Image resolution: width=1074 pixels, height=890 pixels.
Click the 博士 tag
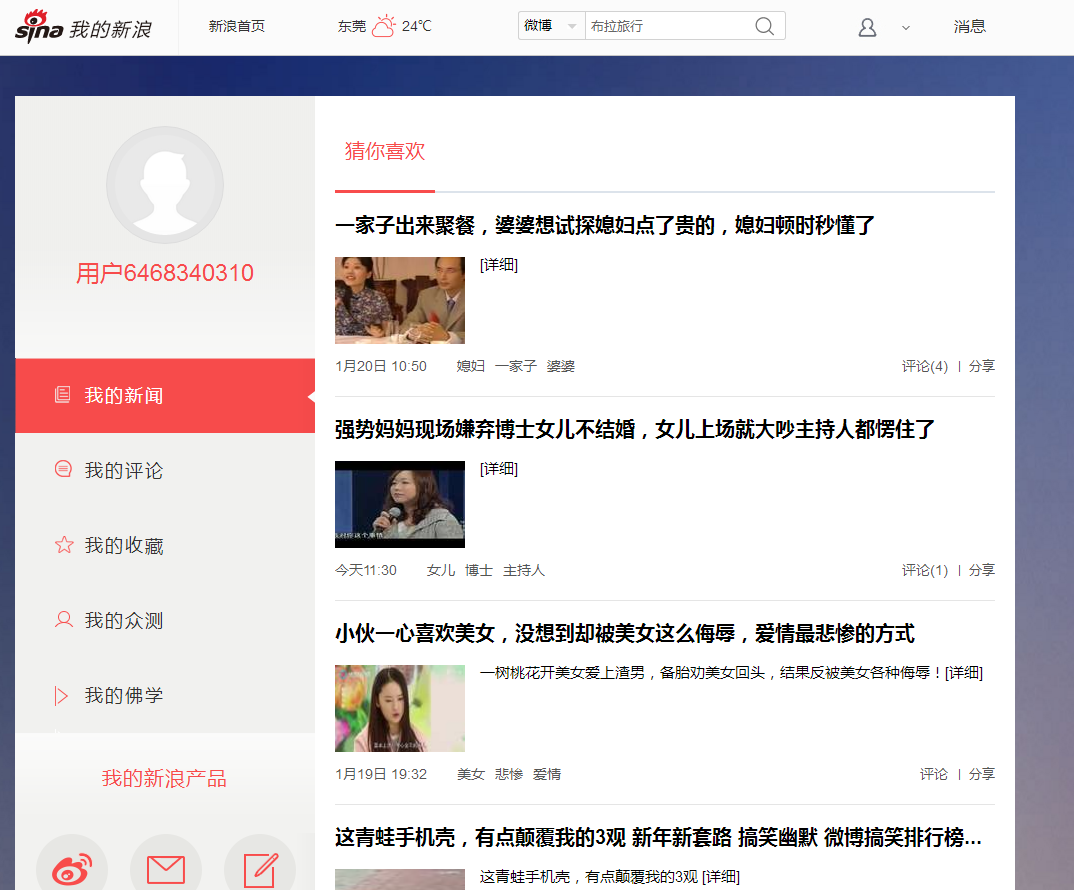click(479, 570)
